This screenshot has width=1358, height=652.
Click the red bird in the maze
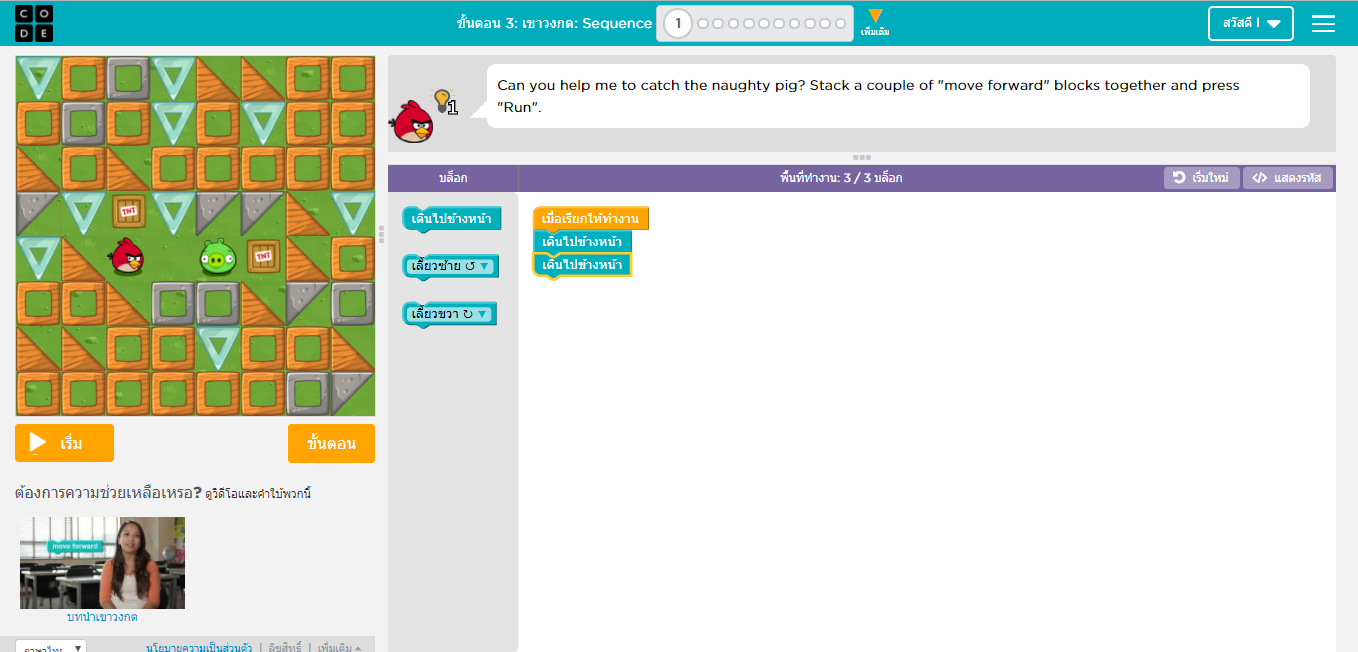[126, 256]
